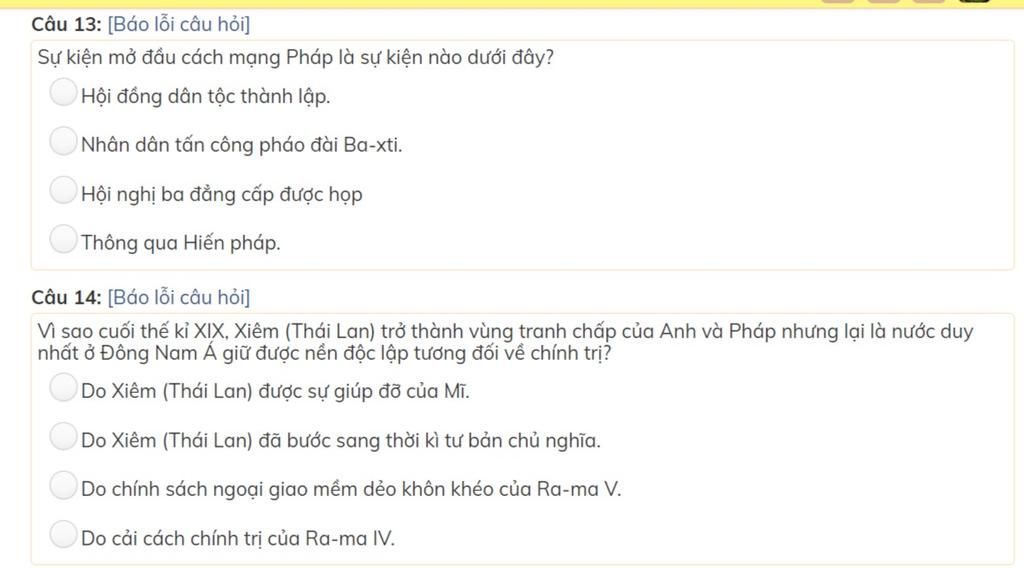This screenshot has width=1024, height=568.
Task: Pick radio circle for Ra-ma V diplomacy answer
Action: tap(63, 485)
